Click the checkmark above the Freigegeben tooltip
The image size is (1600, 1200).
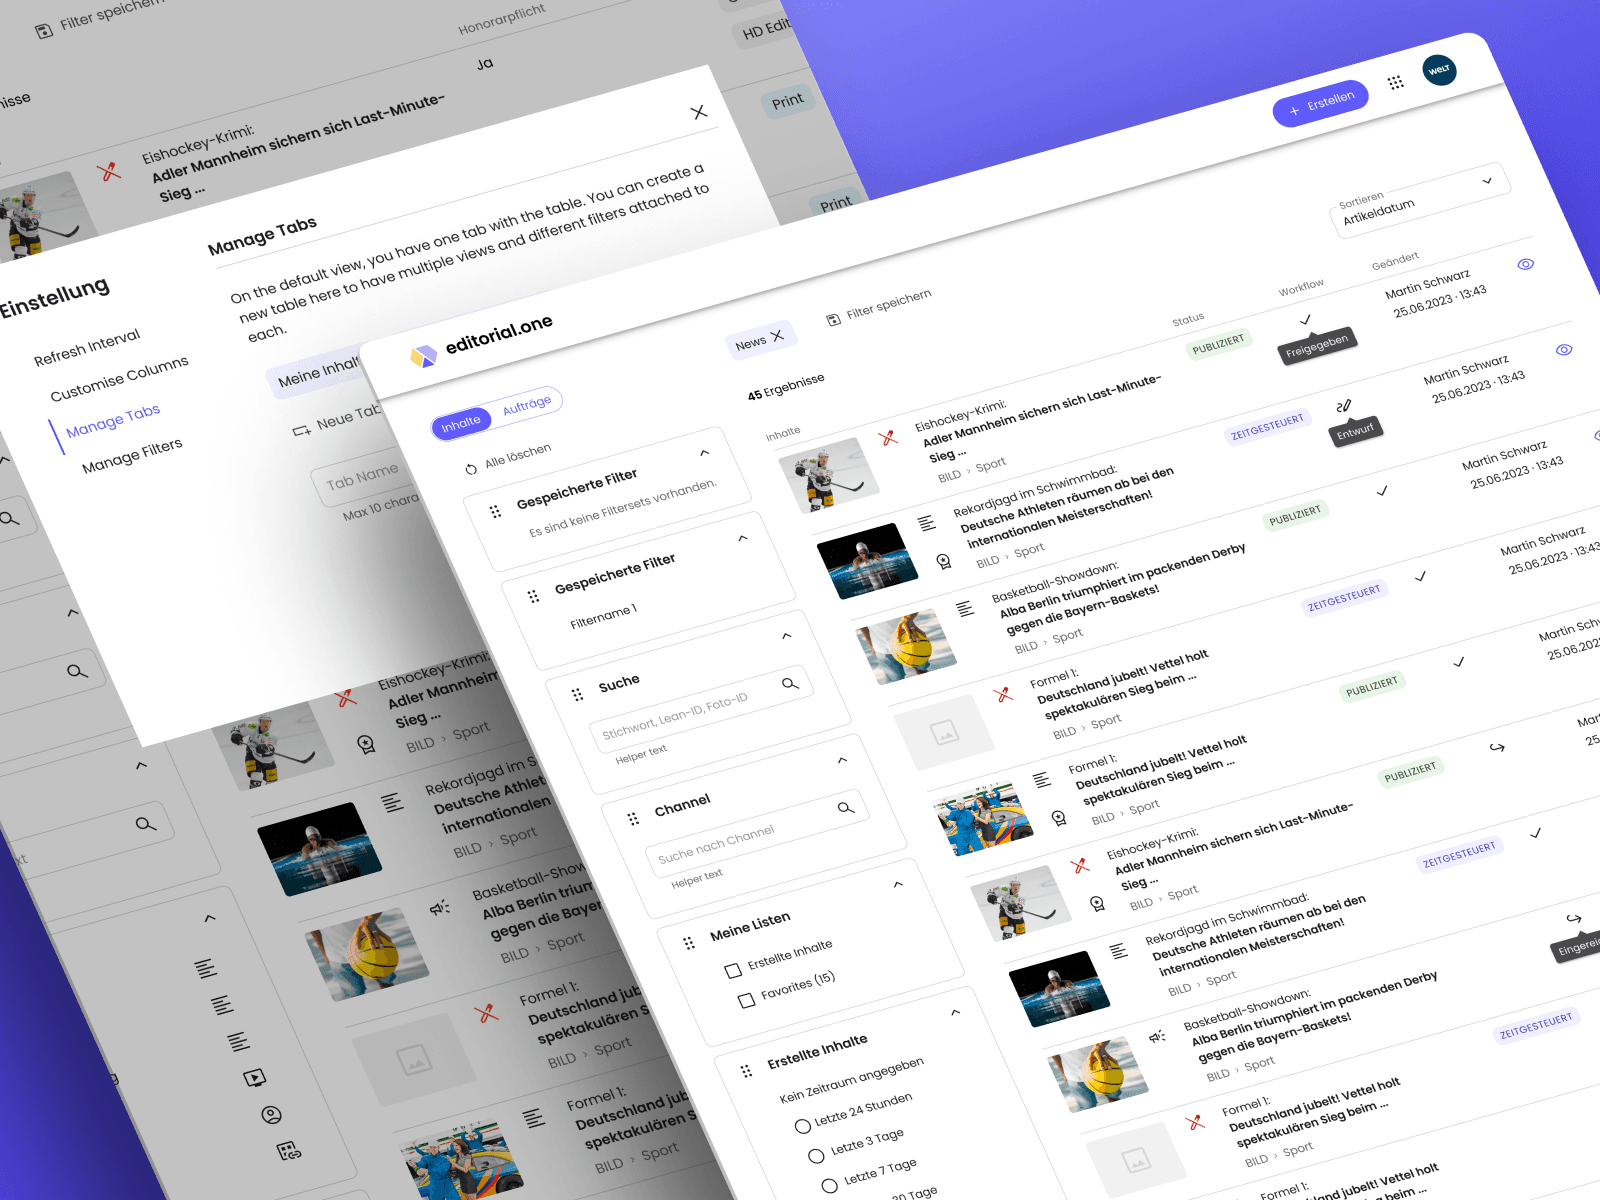[1305, 320]
